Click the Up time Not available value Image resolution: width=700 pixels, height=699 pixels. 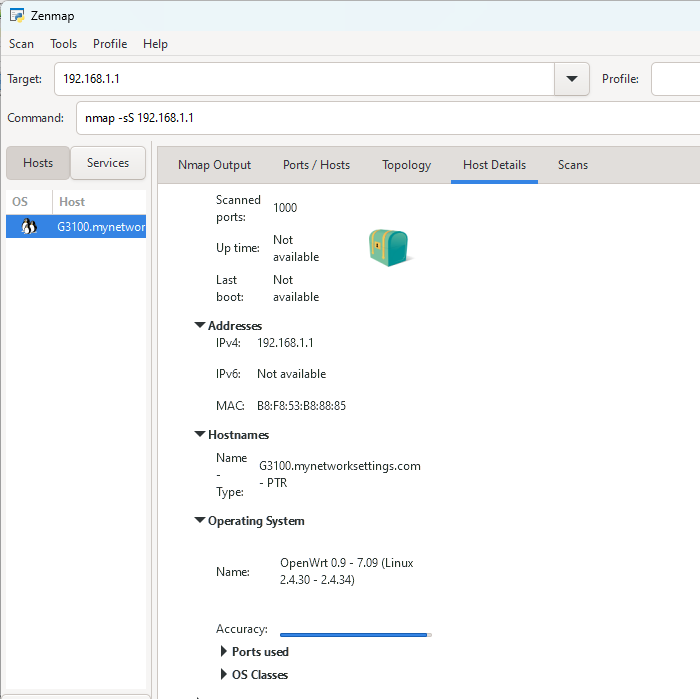[x=296, y=248]
